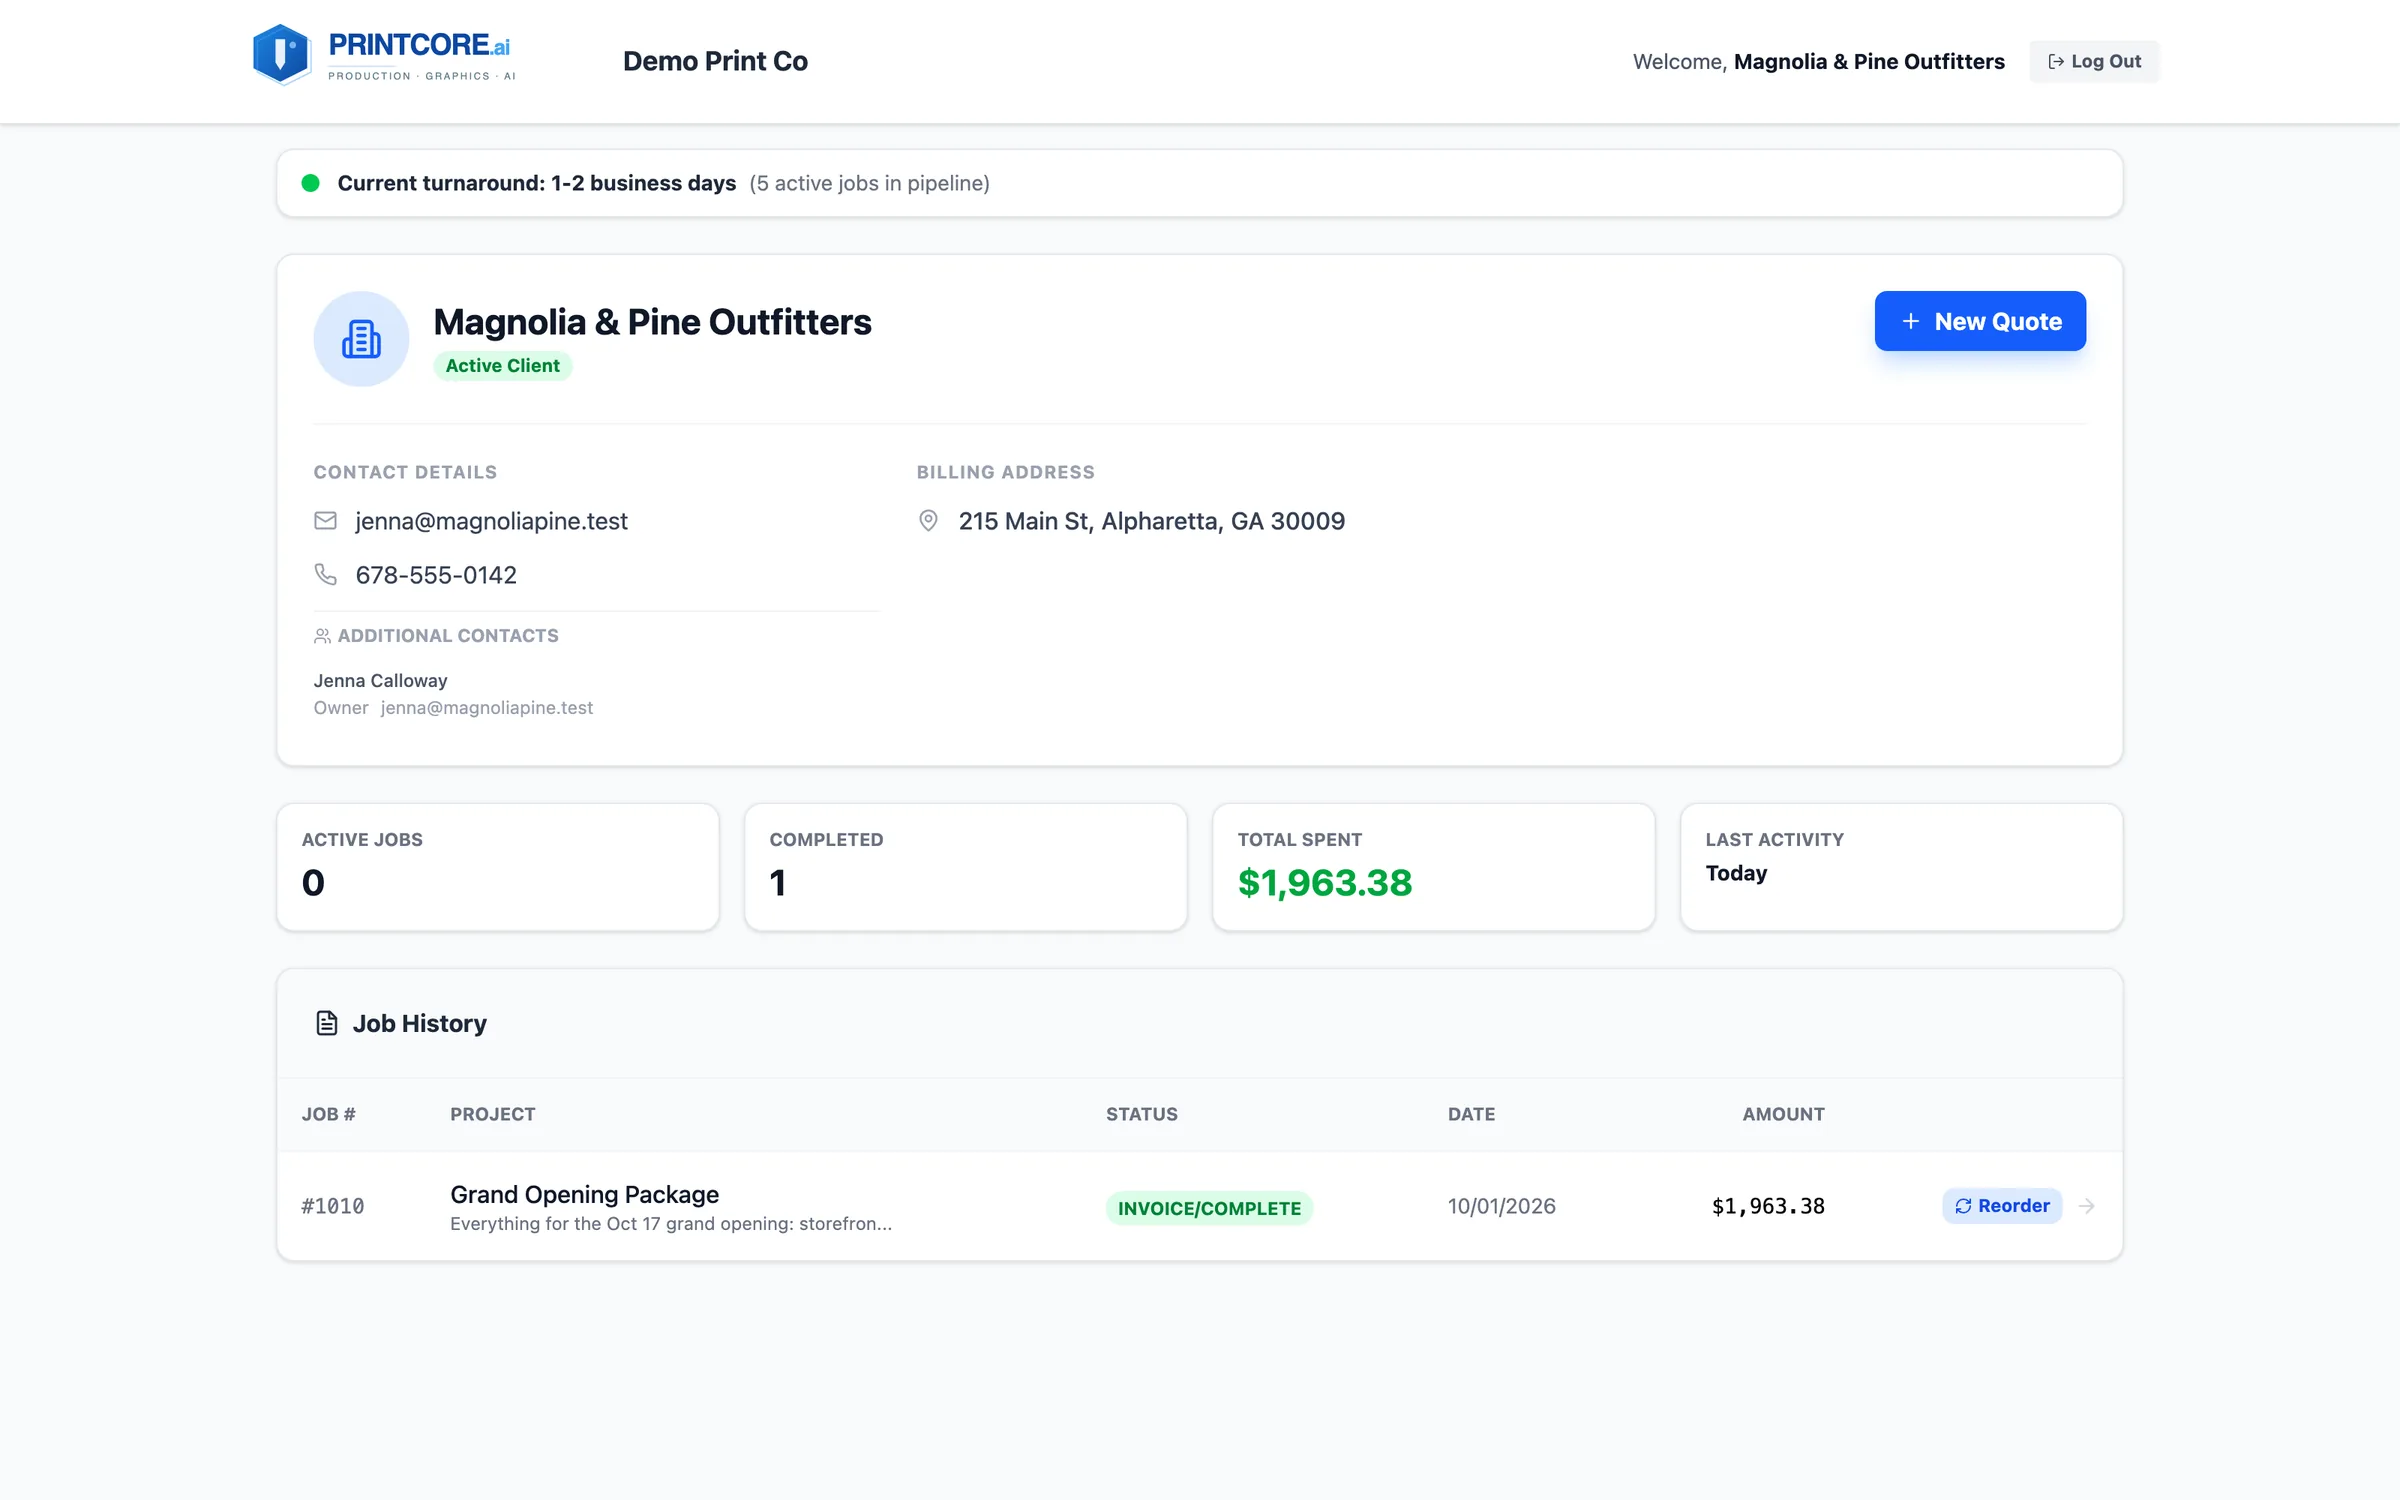2400x1500 pixels.
Task: Click the current turnaround banner text
Action: click(x=536, y=183)
